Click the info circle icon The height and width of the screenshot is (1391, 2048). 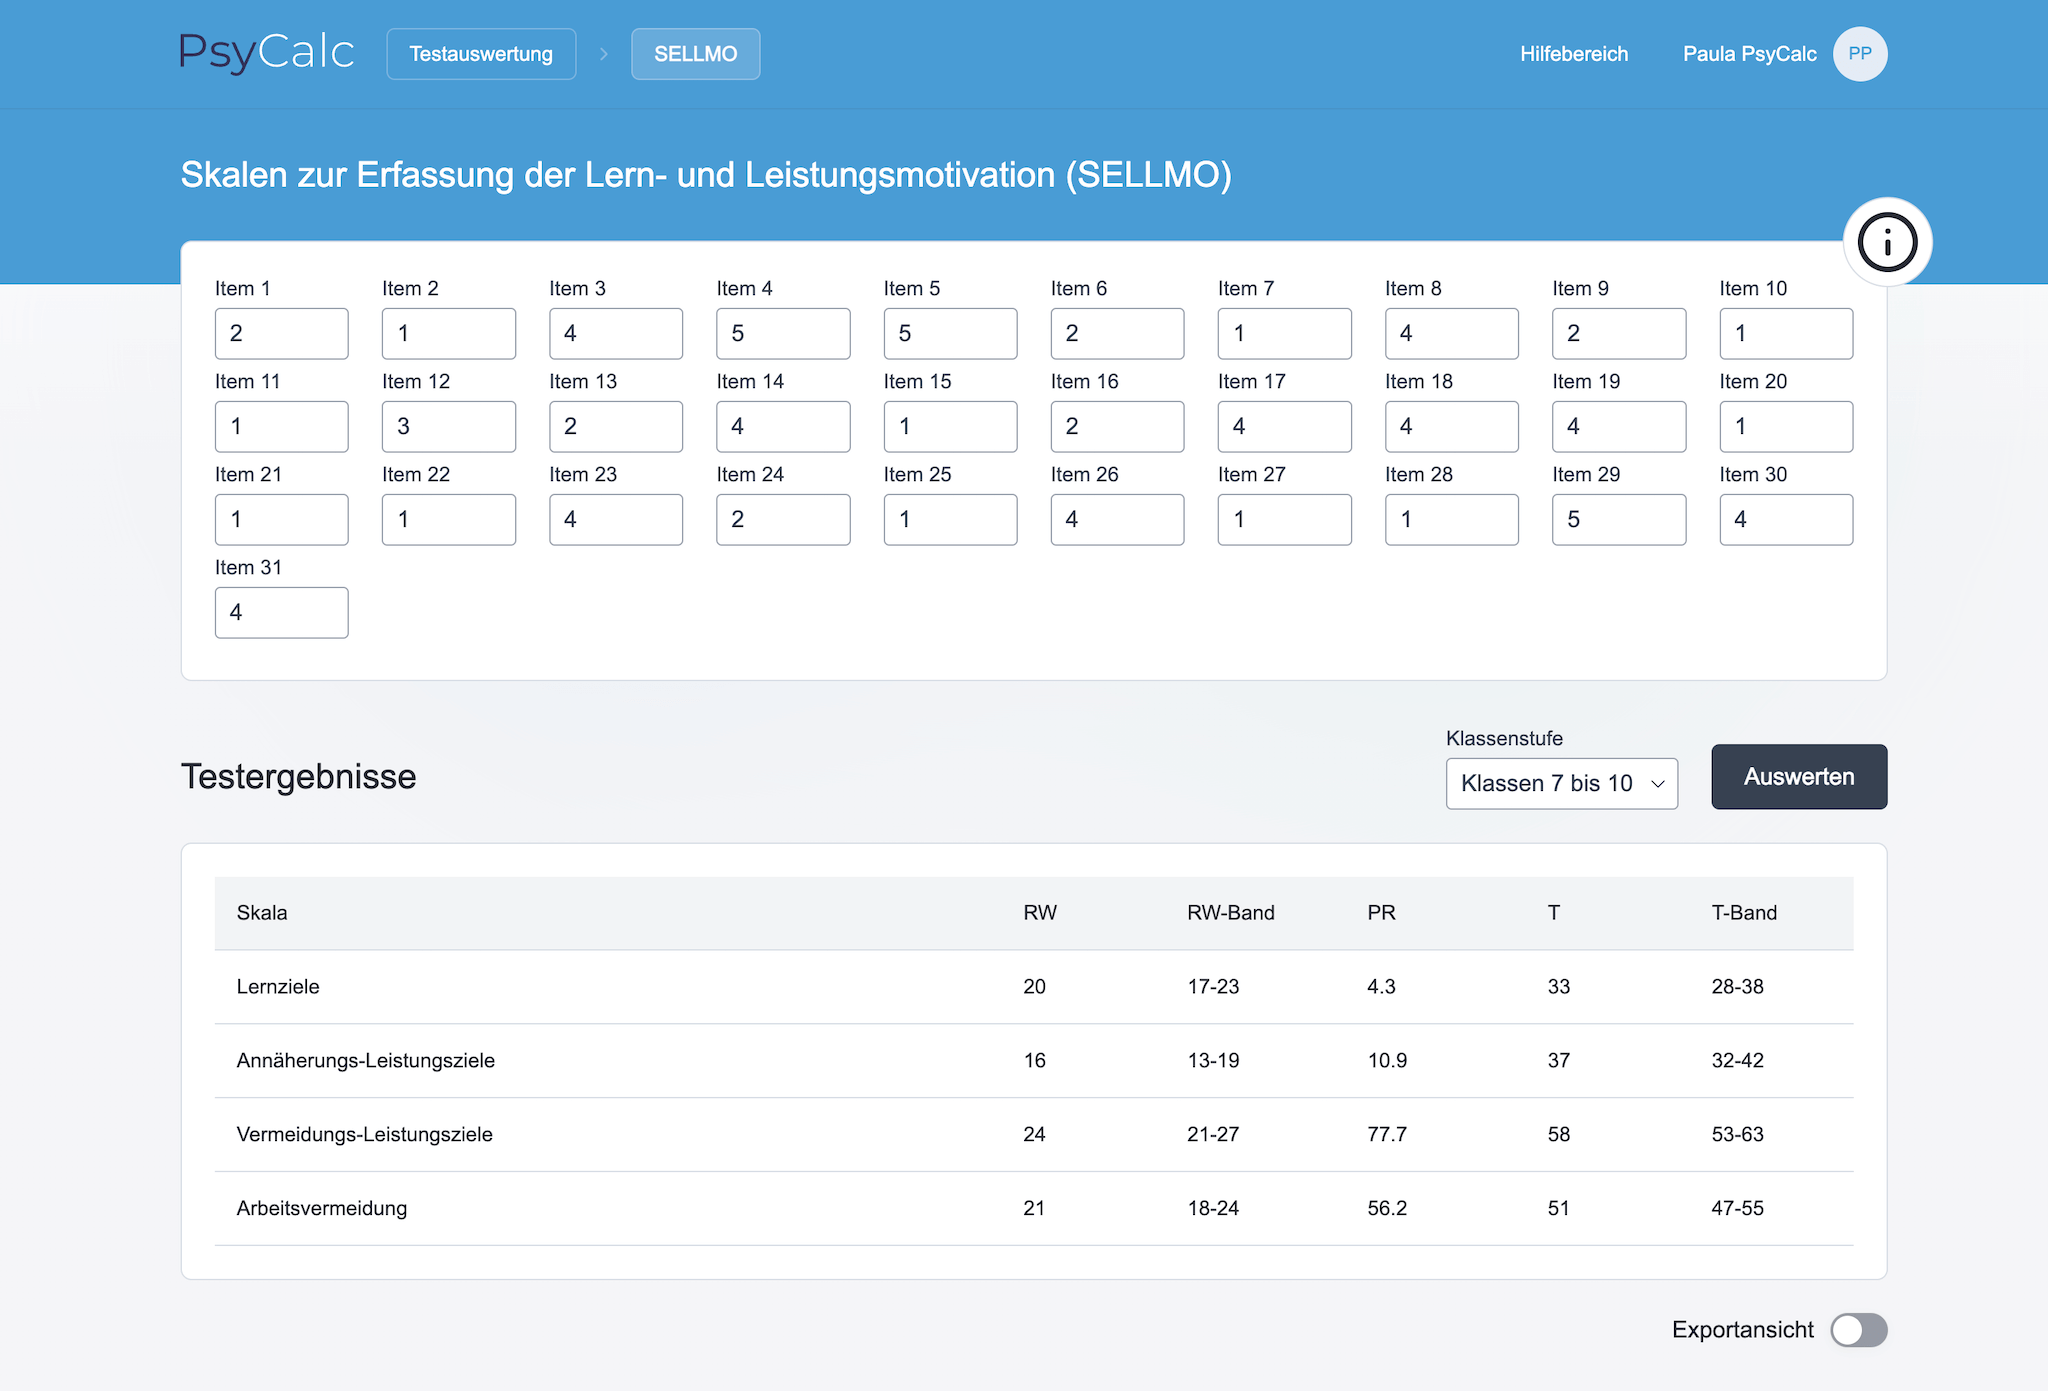1887,242
